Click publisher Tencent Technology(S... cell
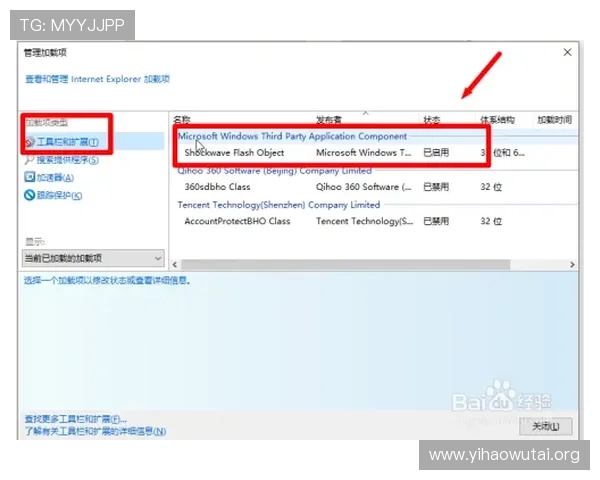This screenshot has width=600, height=480. tap(365, 221)
